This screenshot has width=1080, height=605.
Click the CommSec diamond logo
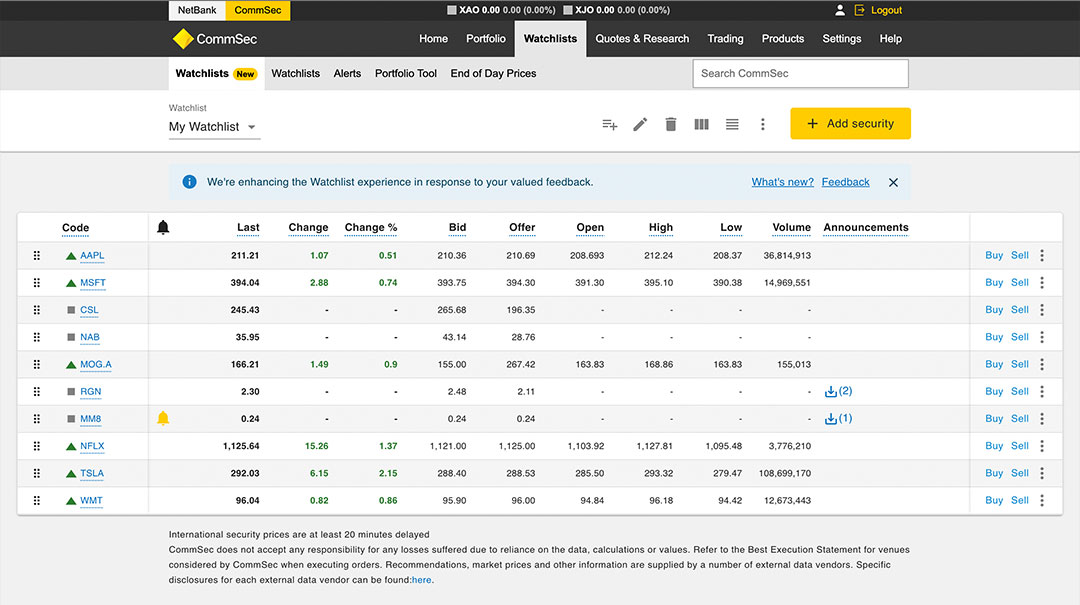tap(183, 39)
